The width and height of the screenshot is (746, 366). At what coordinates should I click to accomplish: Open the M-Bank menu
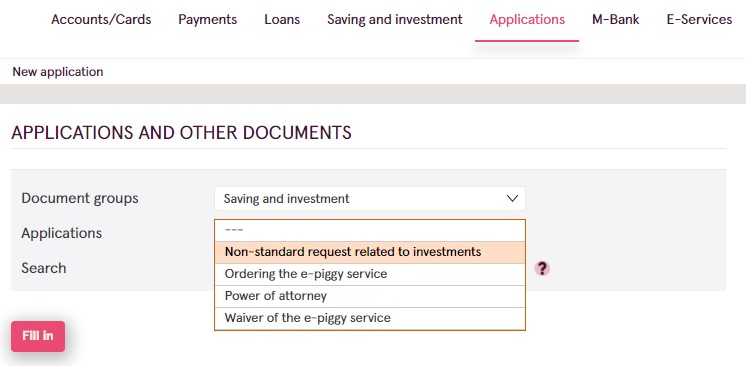616,20
